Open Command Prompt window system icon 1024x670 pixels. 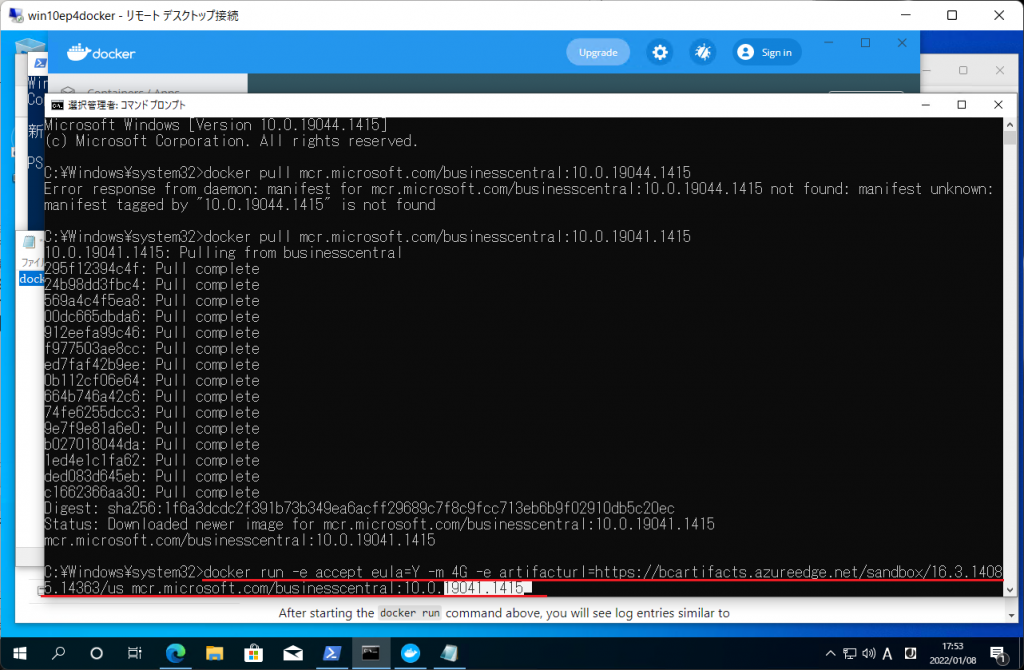(57, 105)
